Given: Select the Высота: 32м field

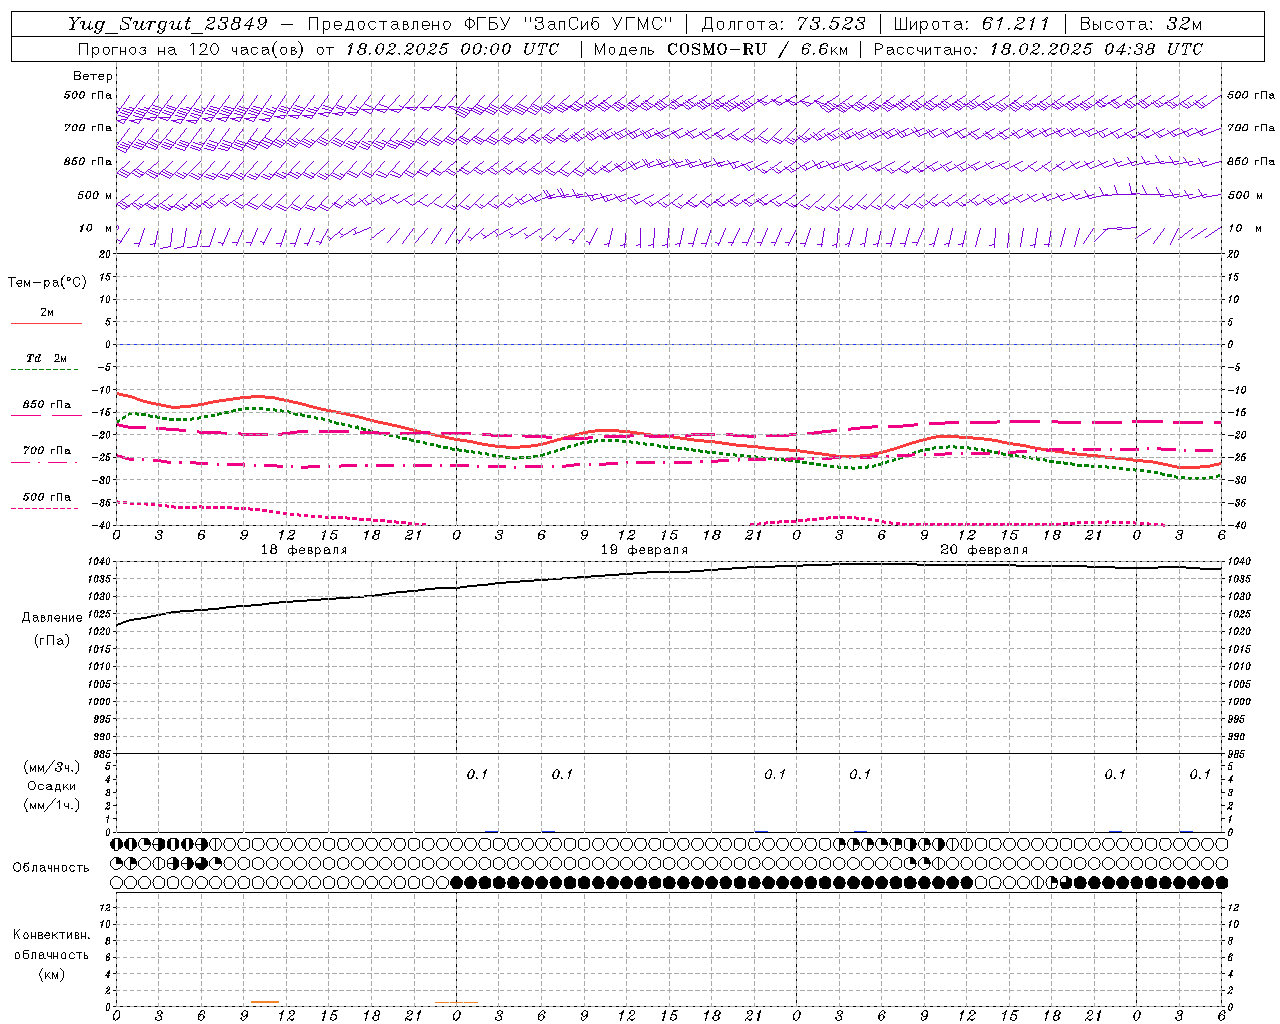Looking at the screenshot, I should (x=1141, y=24).
